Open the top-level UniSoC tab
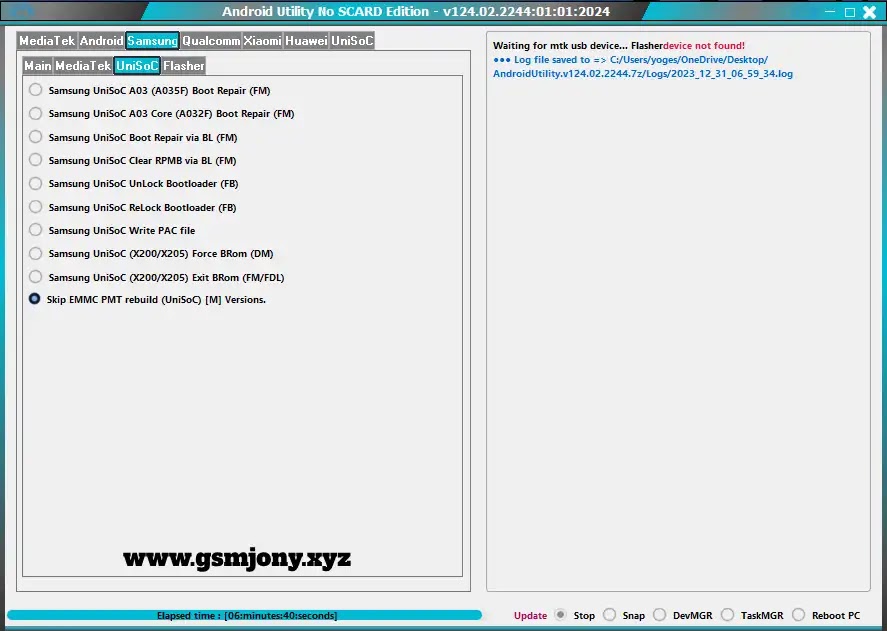This screenshot has height=631, width=887. (352, 41)
